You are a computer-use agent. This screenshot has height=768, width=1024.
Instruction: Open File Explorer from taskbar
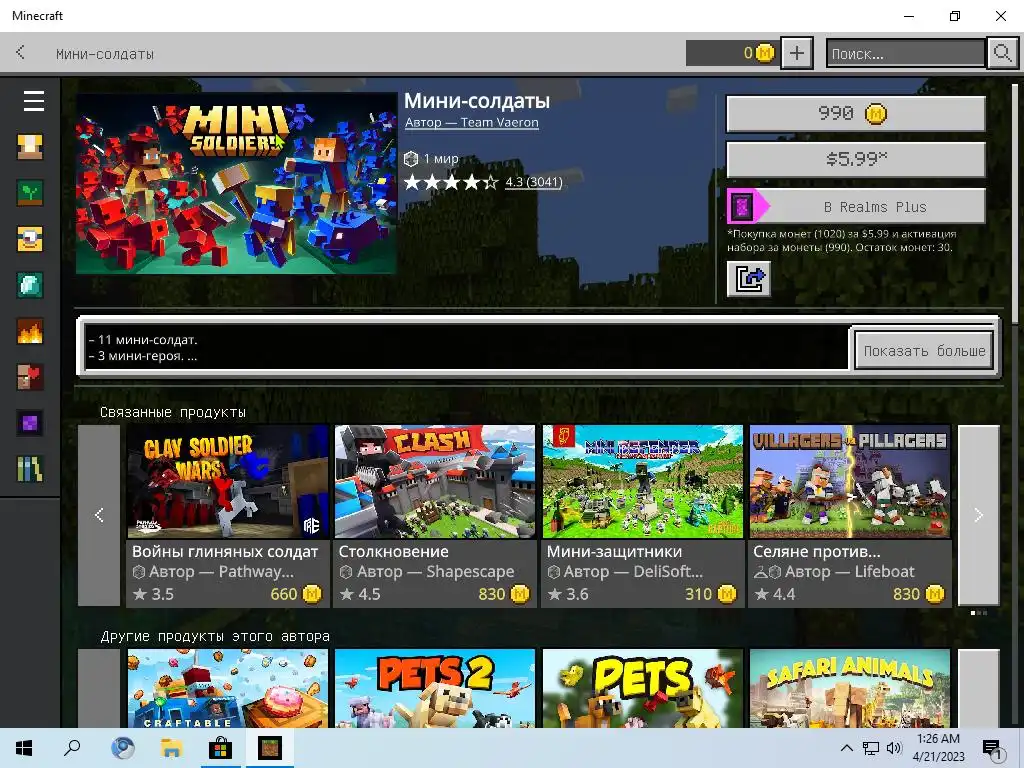point(171,748)
